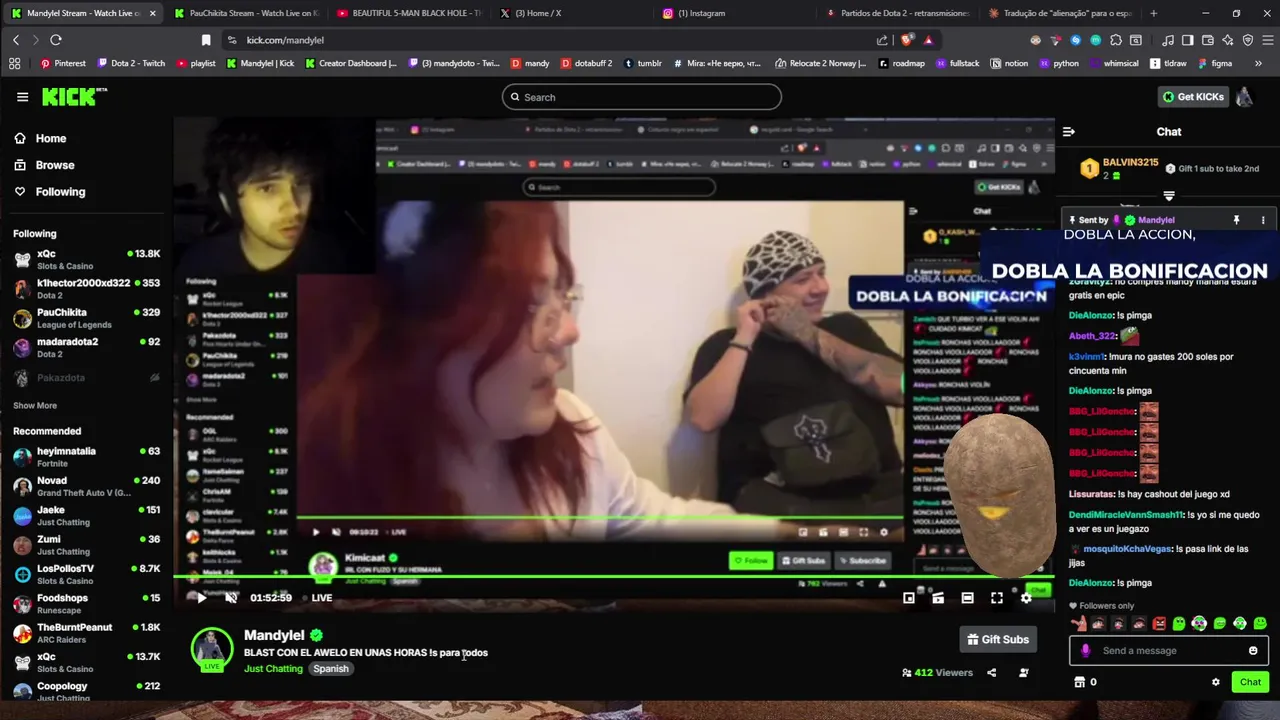The width and height of the screenshot is (1280, 720).
Task: Focus the Send a message field
Action: click(1169, 651)
